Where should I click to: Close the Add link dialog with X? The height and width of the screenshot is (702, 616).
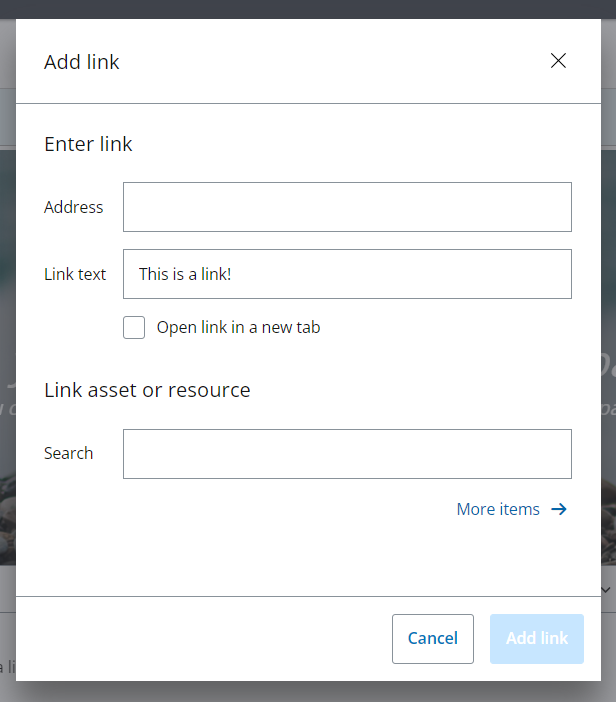click(x=558, y=61)
